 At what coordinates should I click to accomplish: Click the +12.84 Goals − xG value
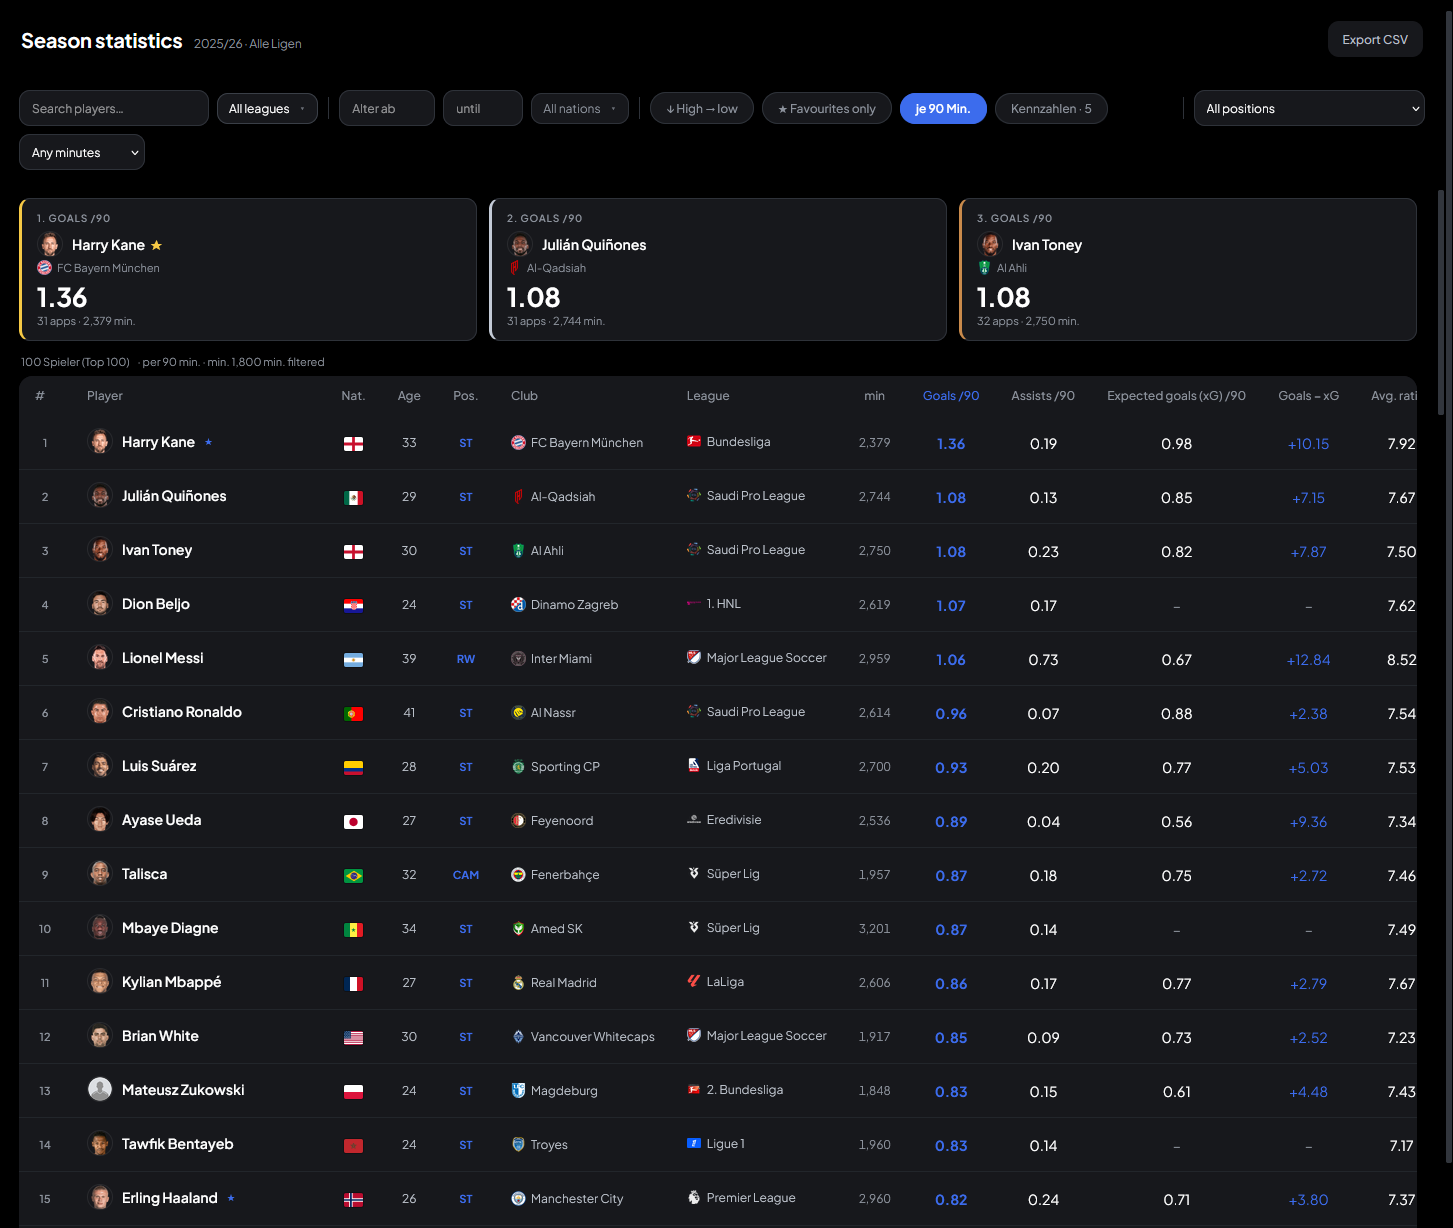[x=1308, y=660]
